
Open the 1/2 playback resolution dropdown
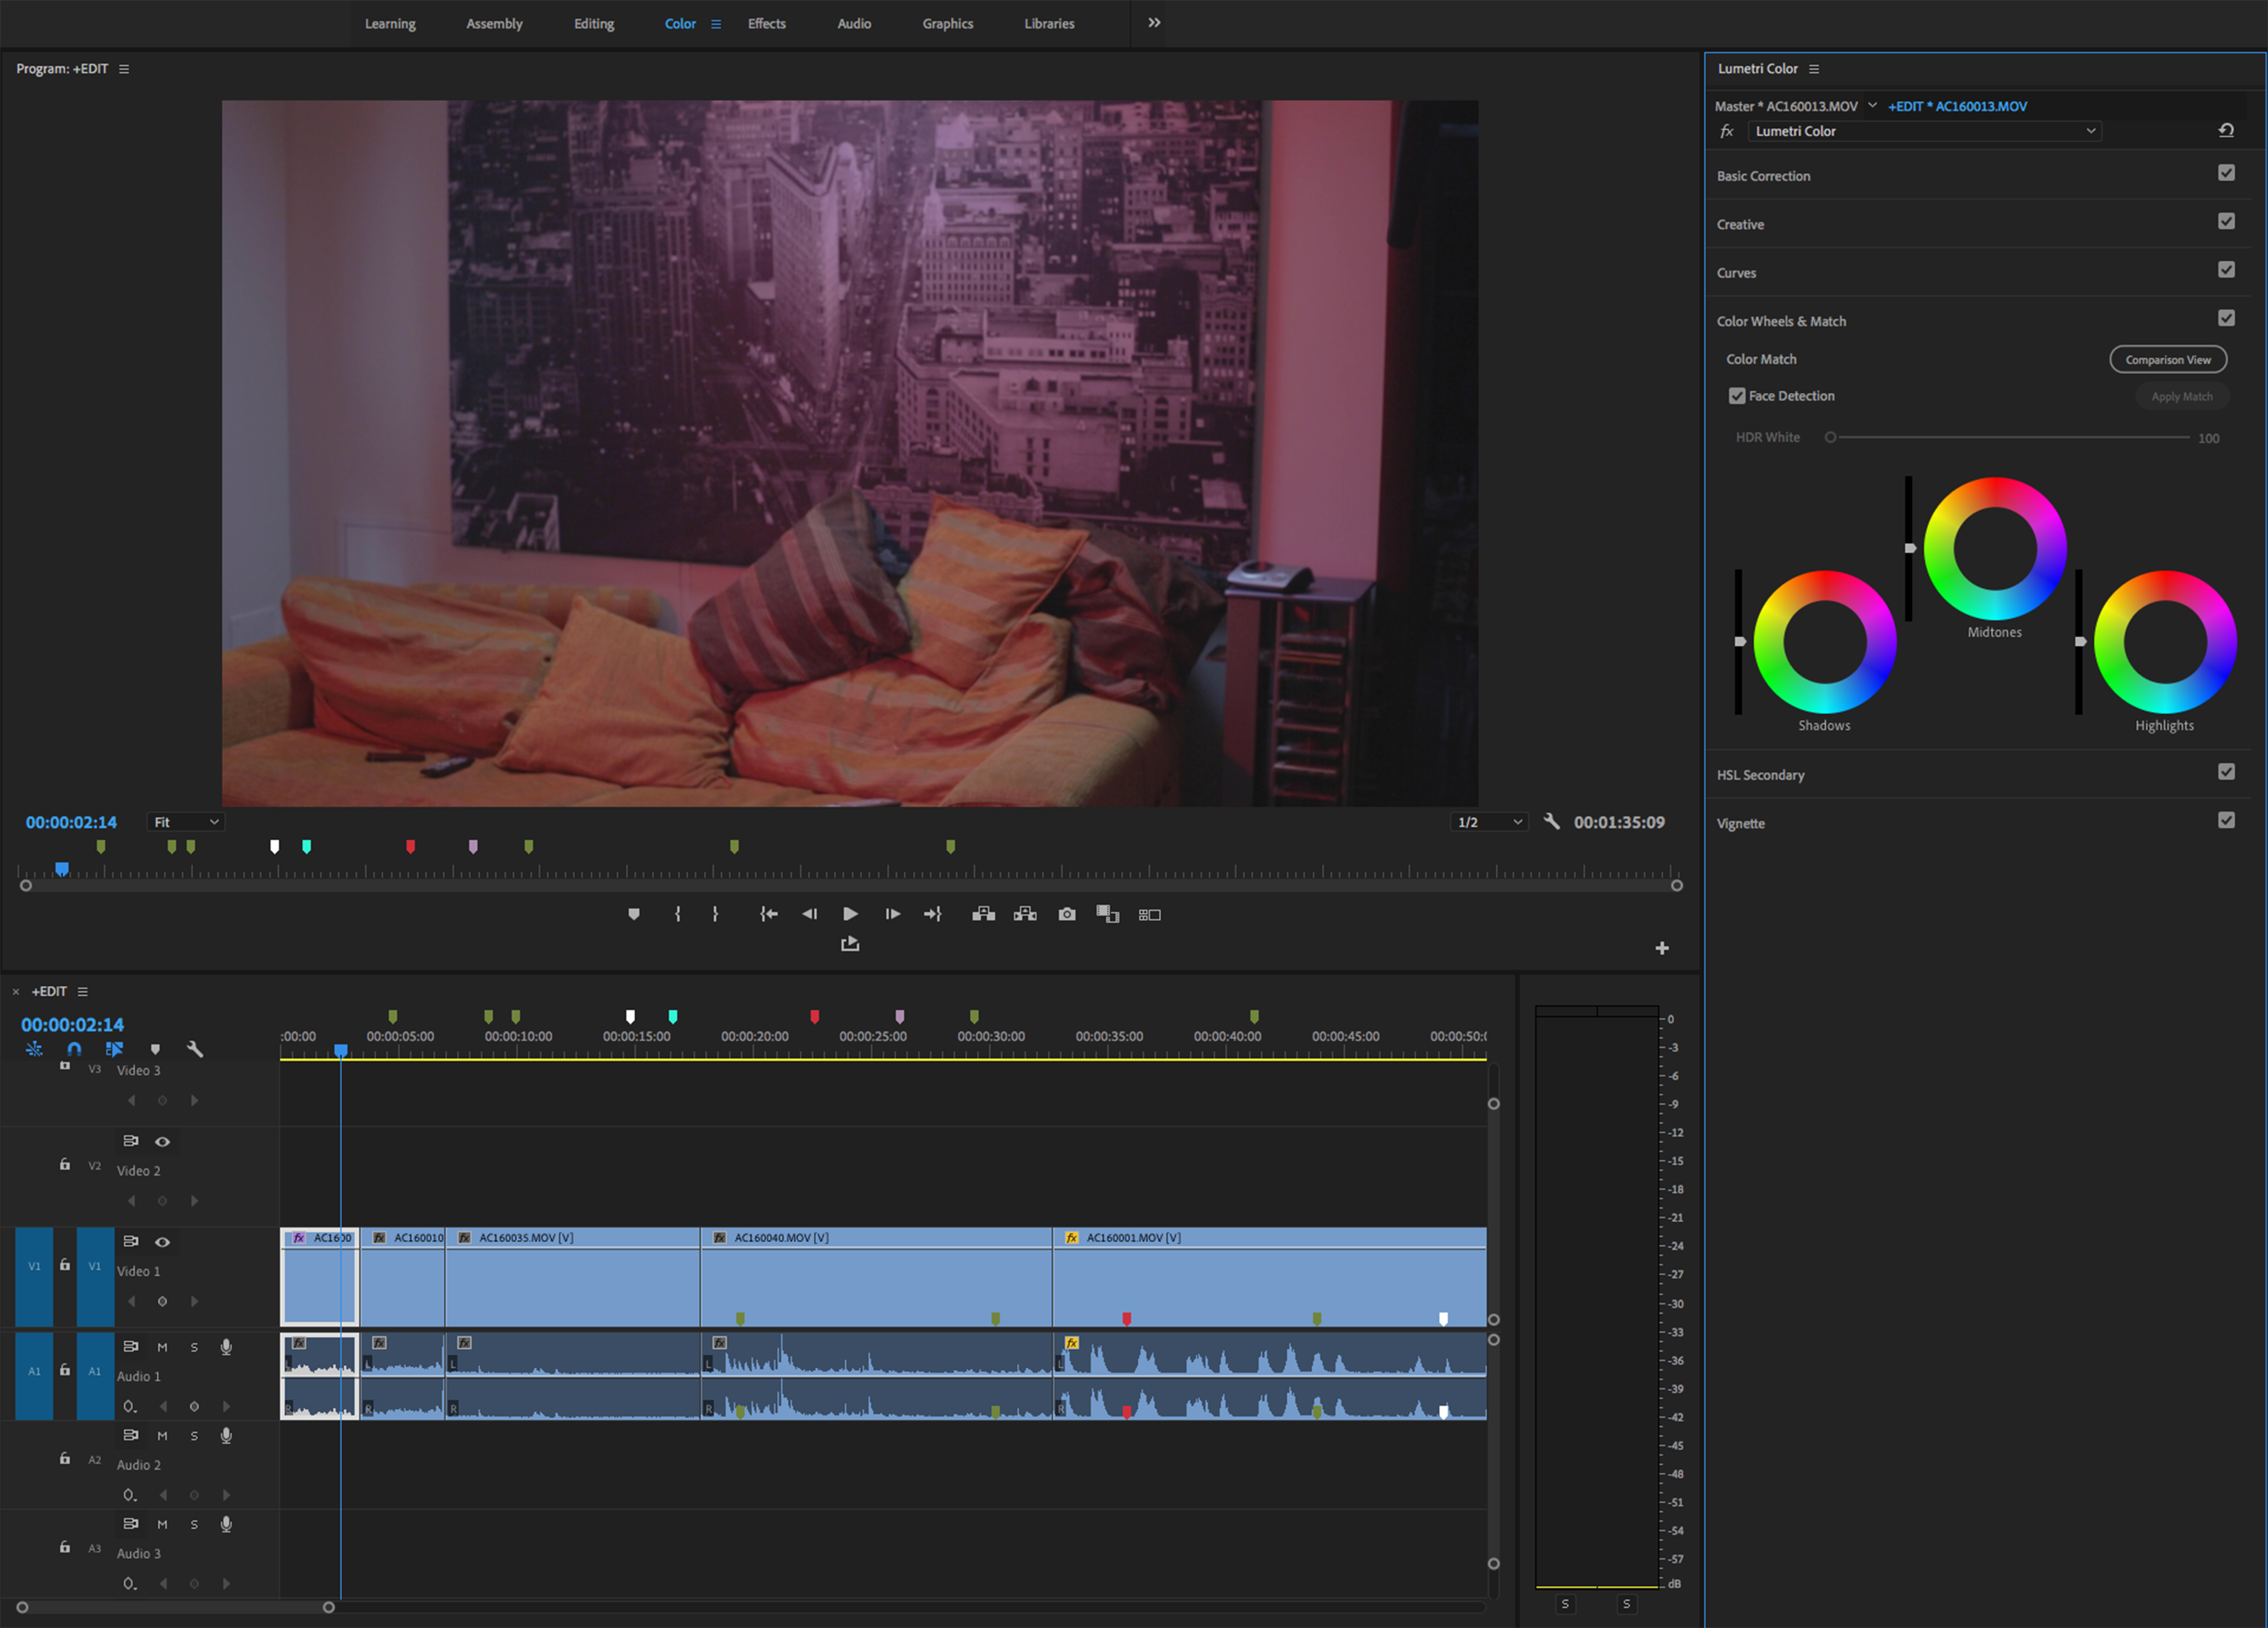(1489, 822)
